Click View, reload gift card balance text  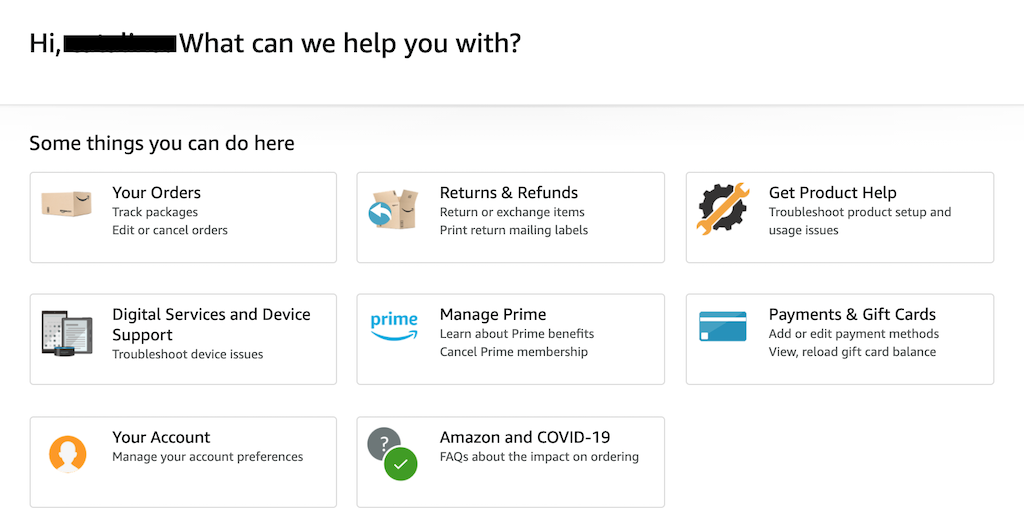852,352
